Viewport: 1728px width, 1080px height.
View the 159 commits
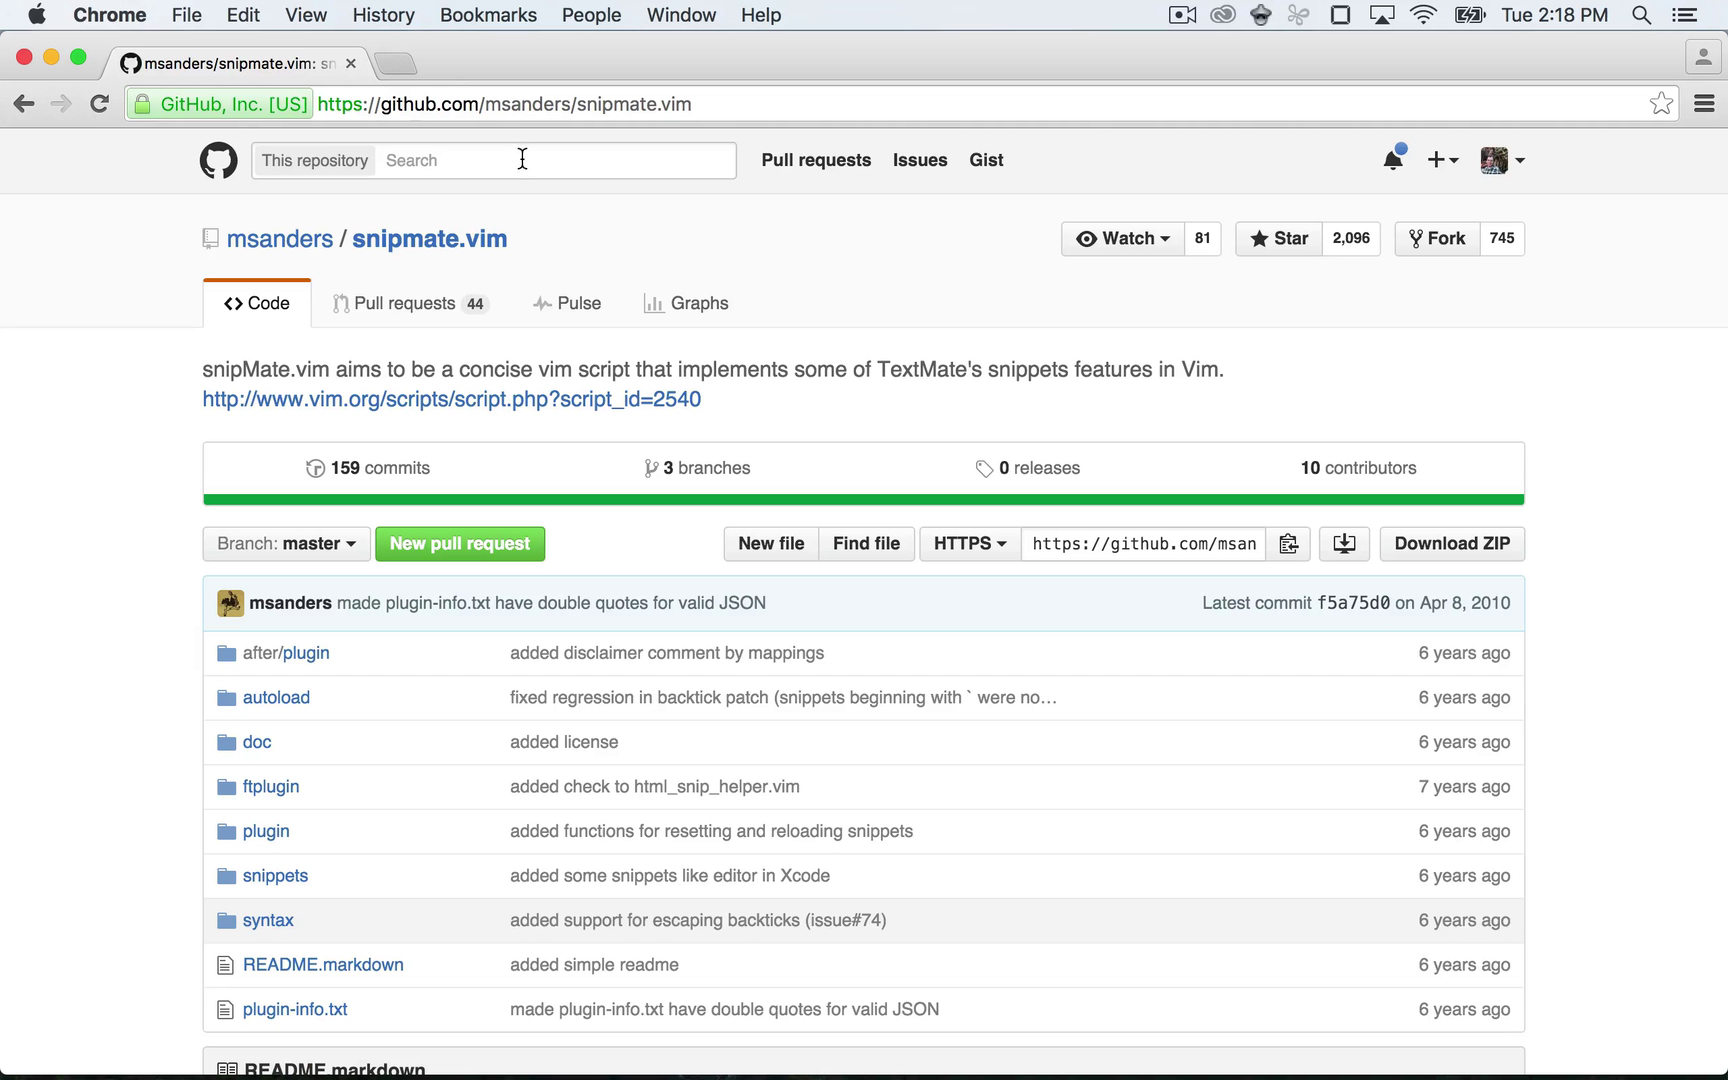368,468
